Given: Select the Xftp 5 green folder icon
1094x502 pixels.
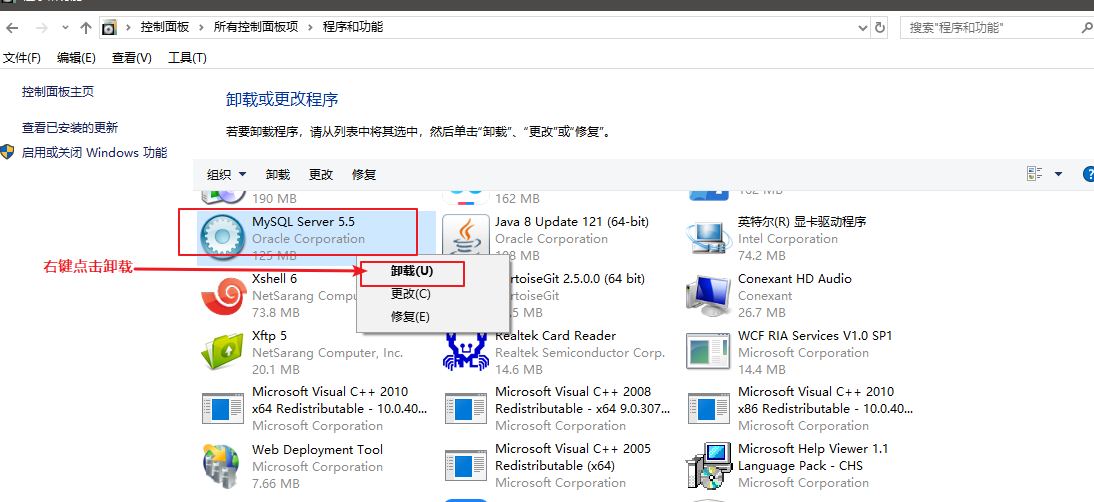Looking at the screenshot, I should pyautogui.click(x=223, y=352).
